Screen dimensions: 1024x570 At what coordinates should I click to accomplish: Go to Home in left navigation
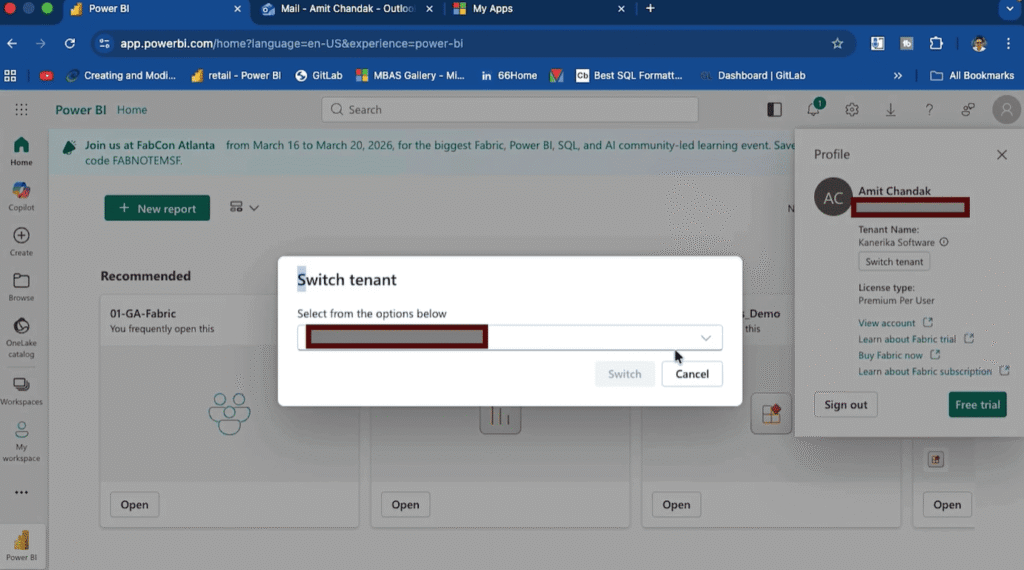tap(21, 151)
